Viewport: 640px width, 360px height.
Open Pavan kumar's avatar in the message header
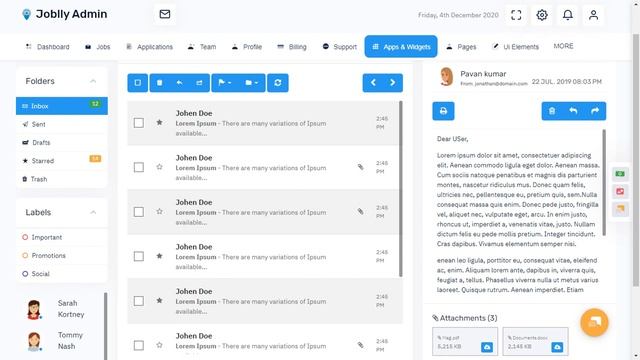point(447,77)
